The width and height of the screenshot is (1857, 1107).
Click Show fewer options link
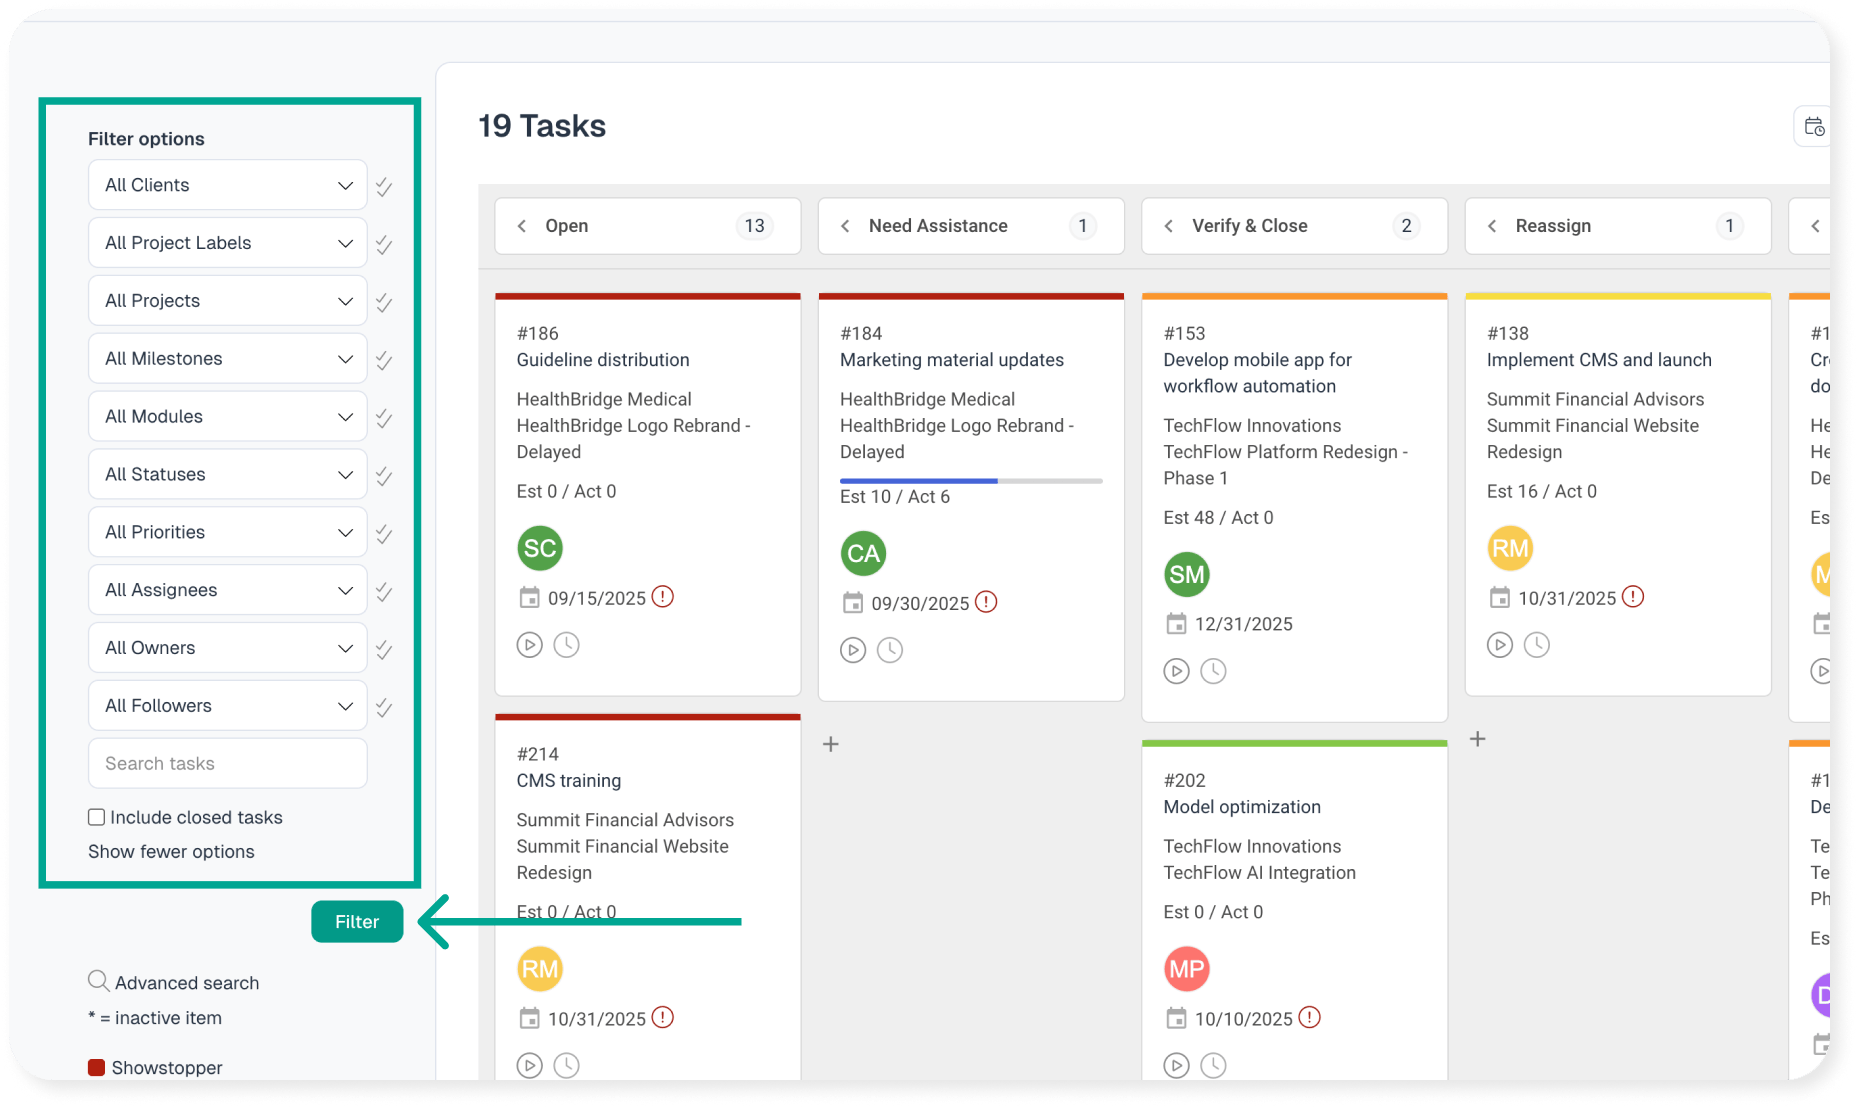coord(171,852)
